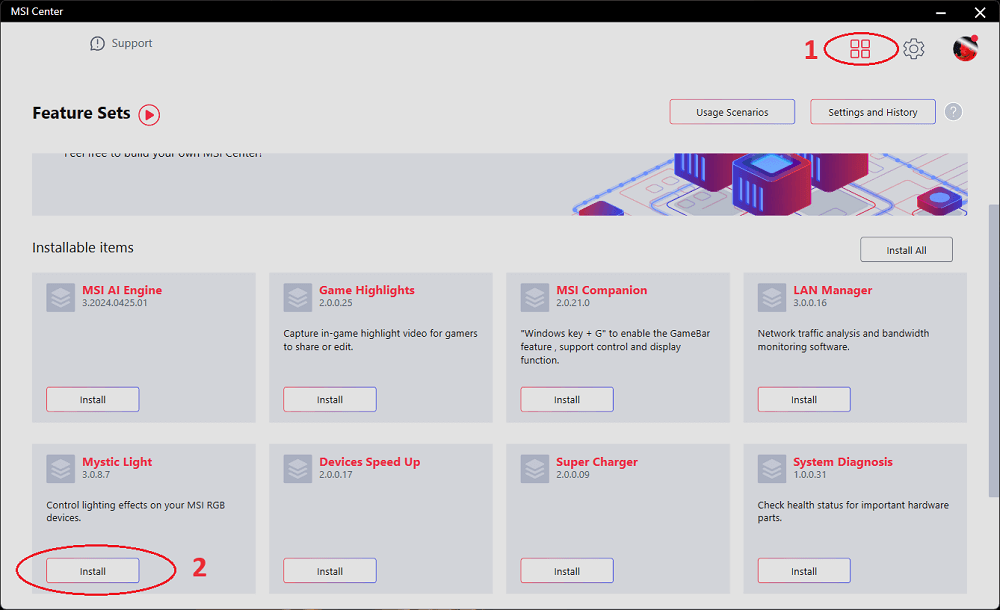Click the Super Charger layers icon
The height and width of the screenshot is (610, 1000).
534,469
